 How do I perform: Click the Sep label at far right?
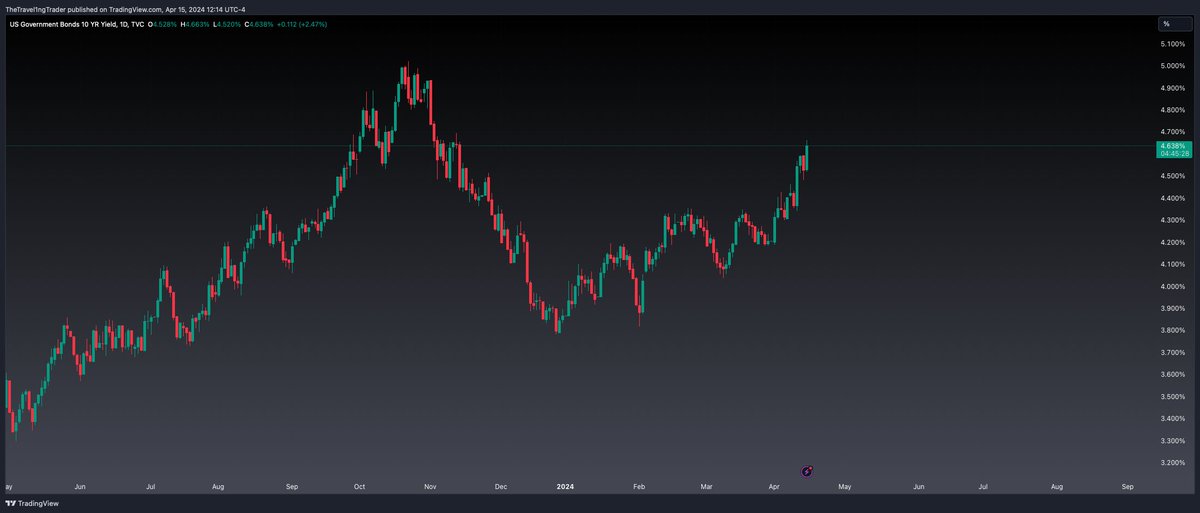point(1128,486)
